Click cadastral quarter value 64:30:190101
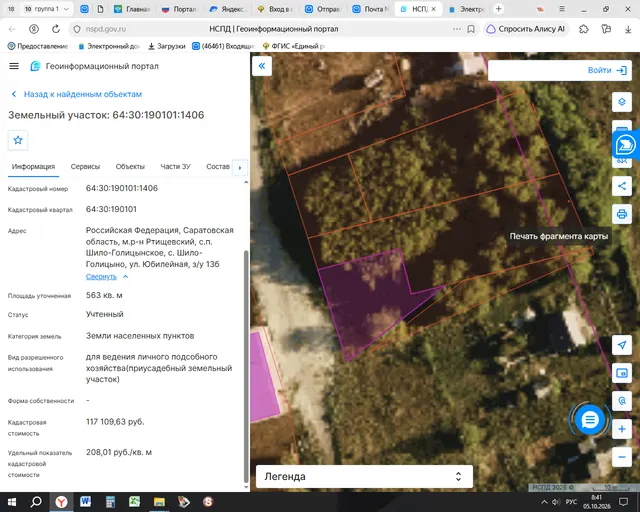This screenshot has width=640, height=512. (111, 209)
